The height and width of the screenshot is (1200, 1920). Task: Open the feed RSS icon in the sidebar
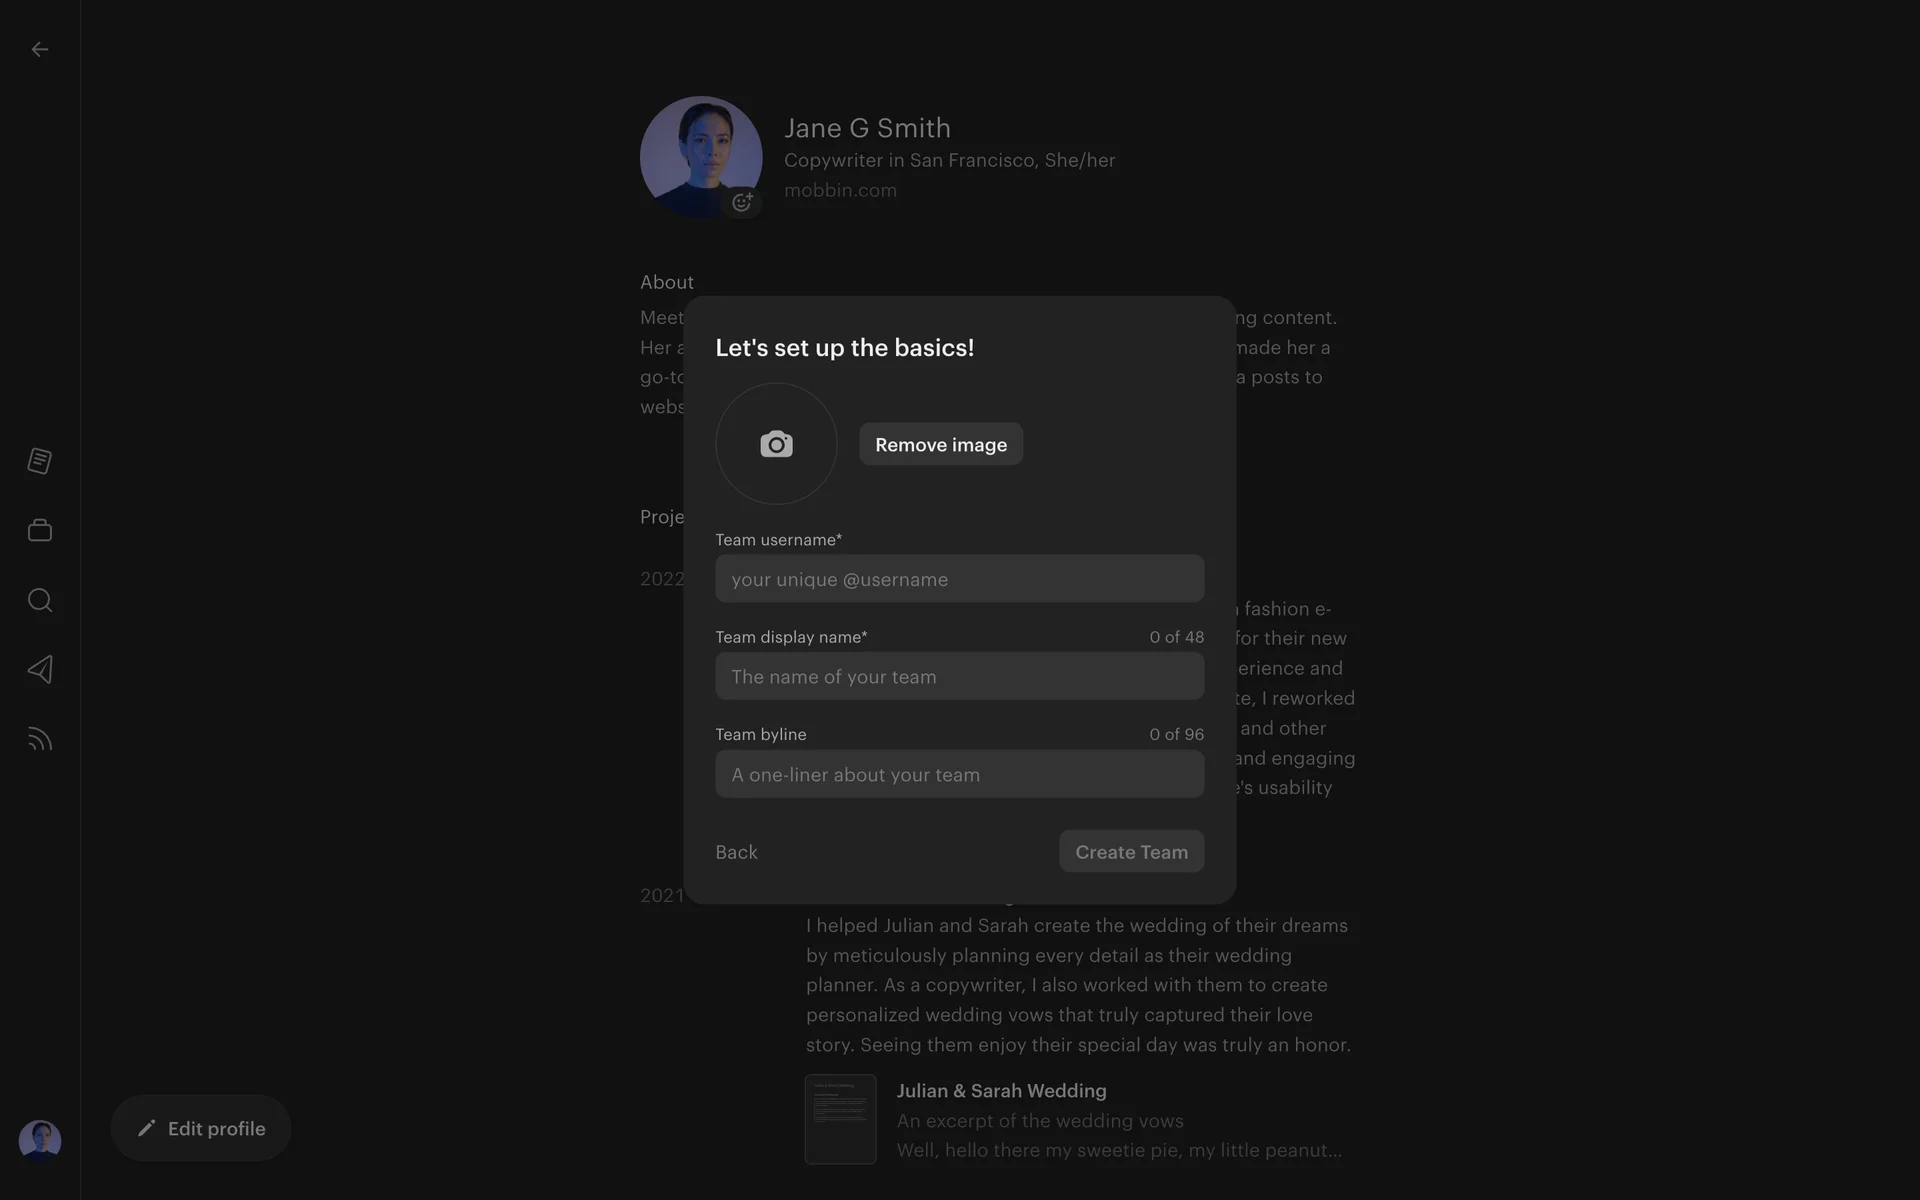coord(40,739)
